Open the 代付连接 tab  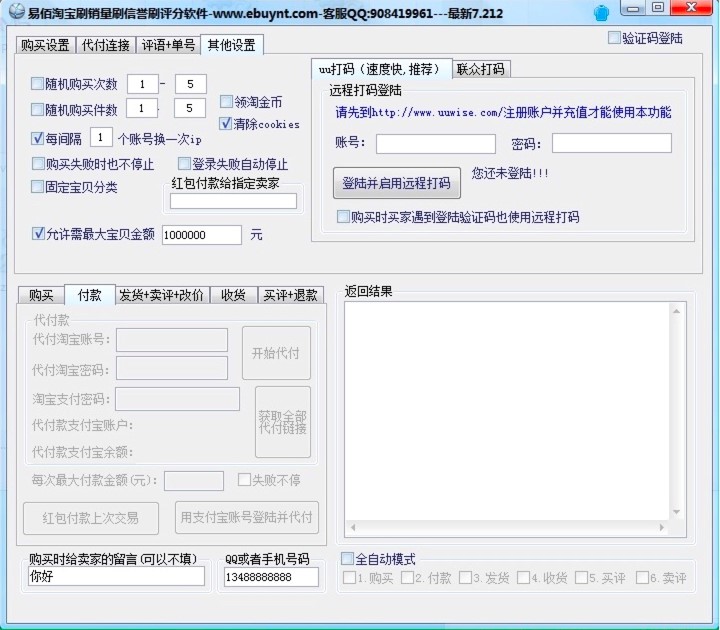tap(105, 46)
